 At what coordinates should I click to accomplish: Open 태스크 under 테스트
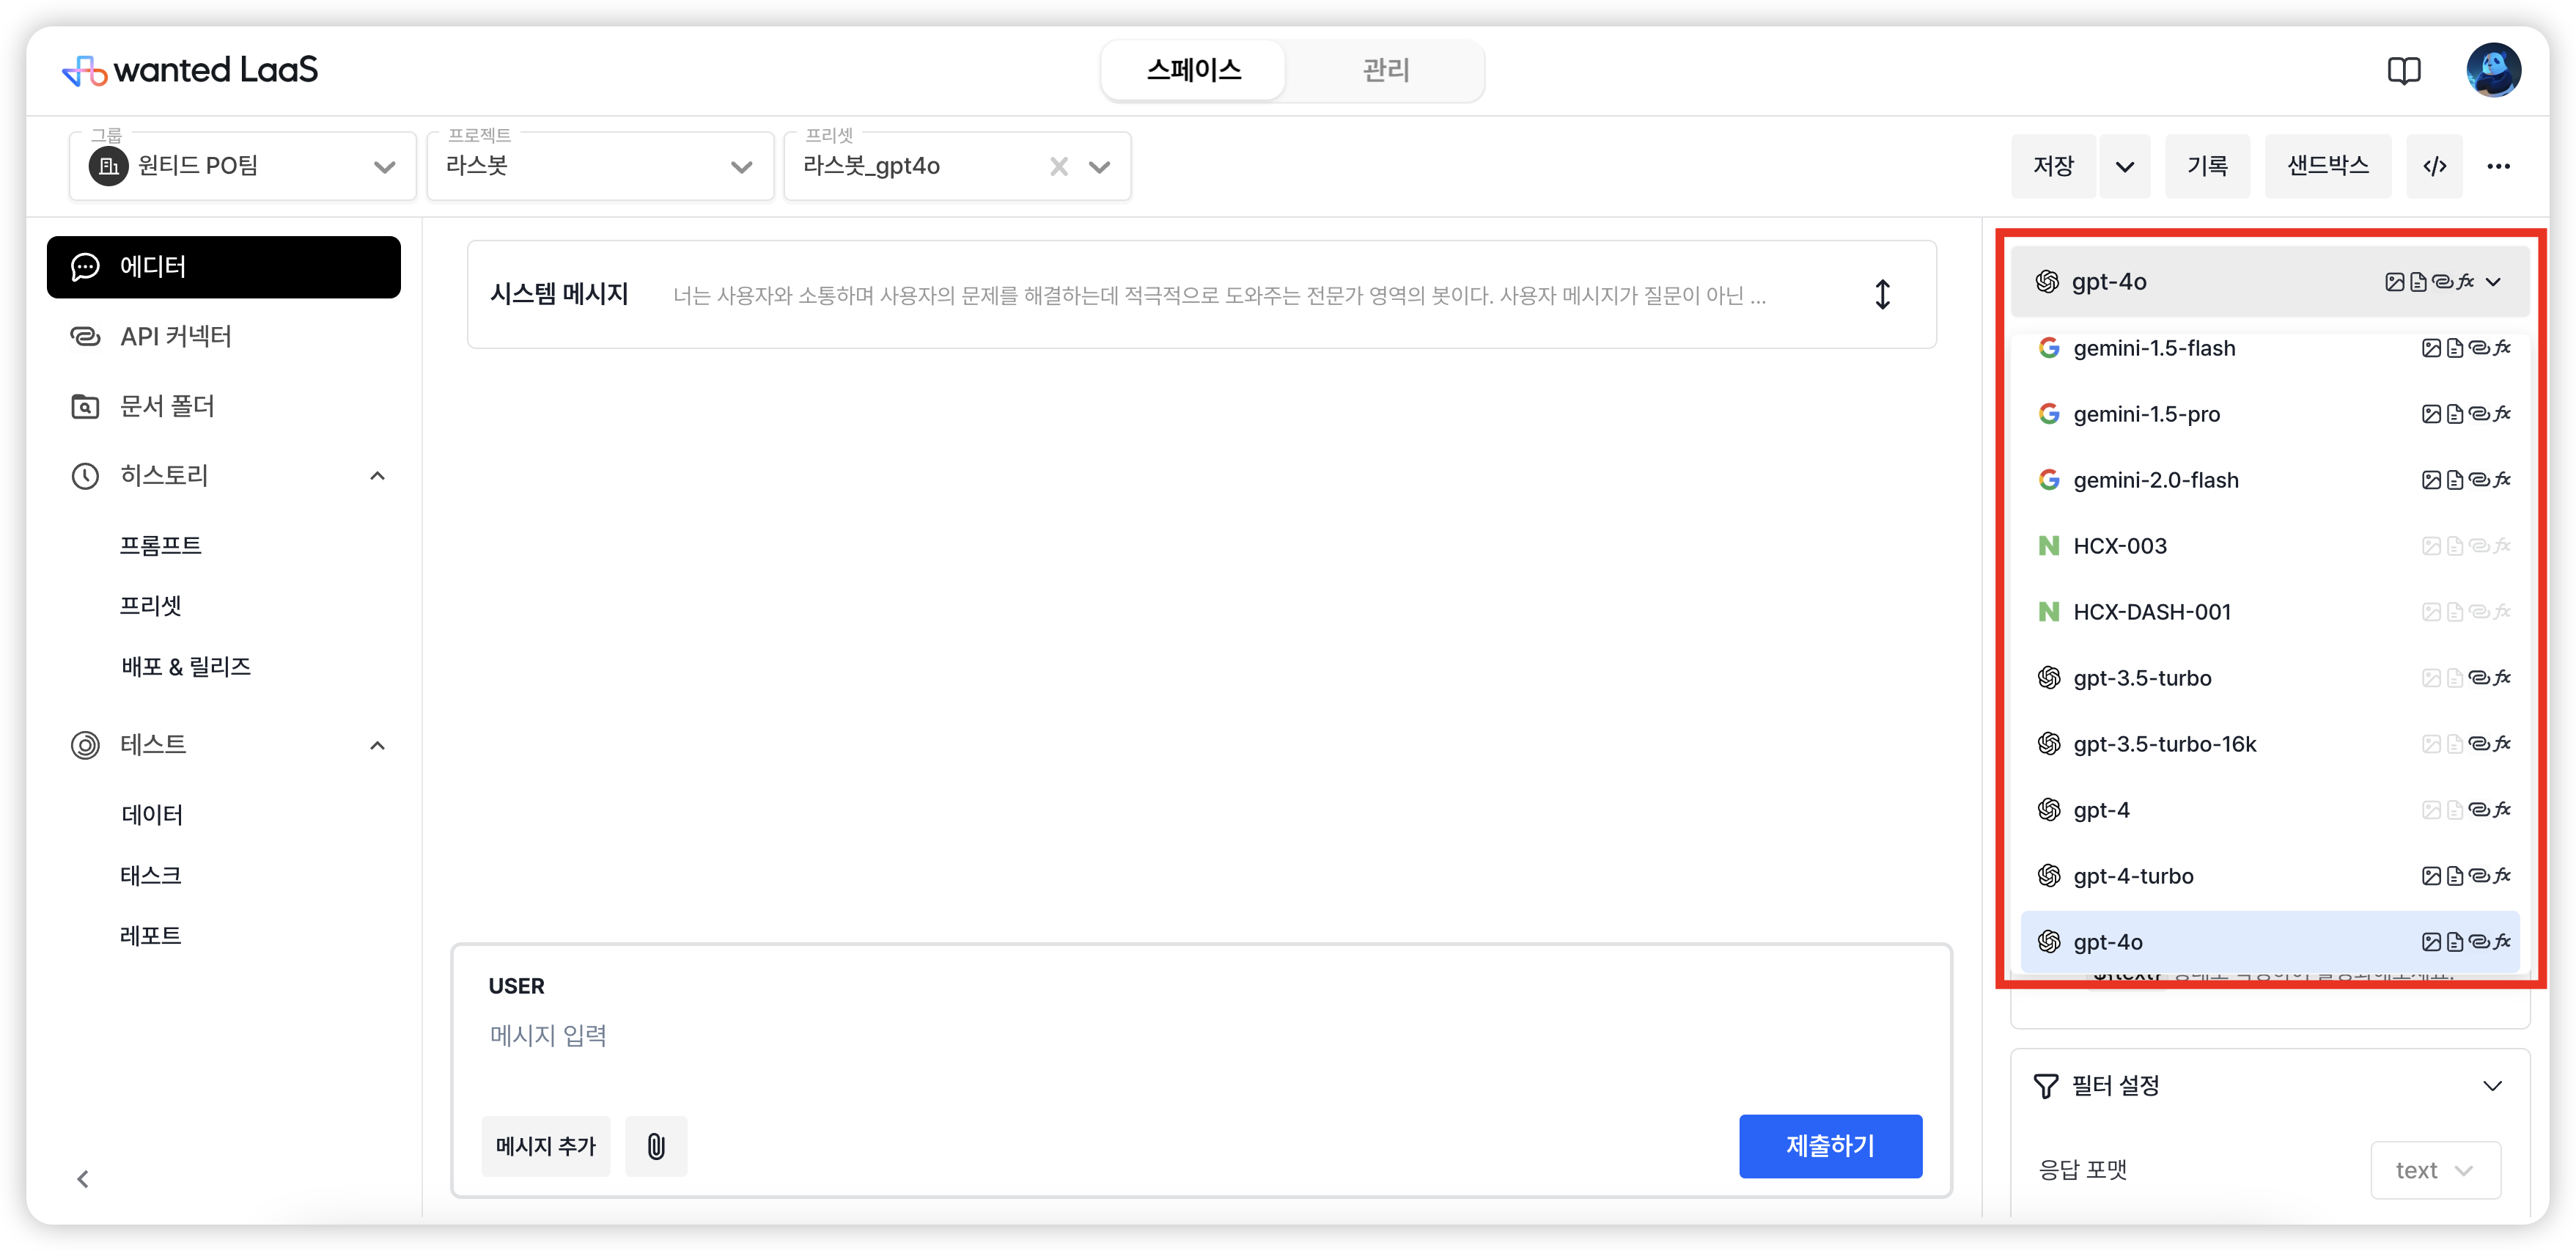pyautogui.click(x=150, y=876)
